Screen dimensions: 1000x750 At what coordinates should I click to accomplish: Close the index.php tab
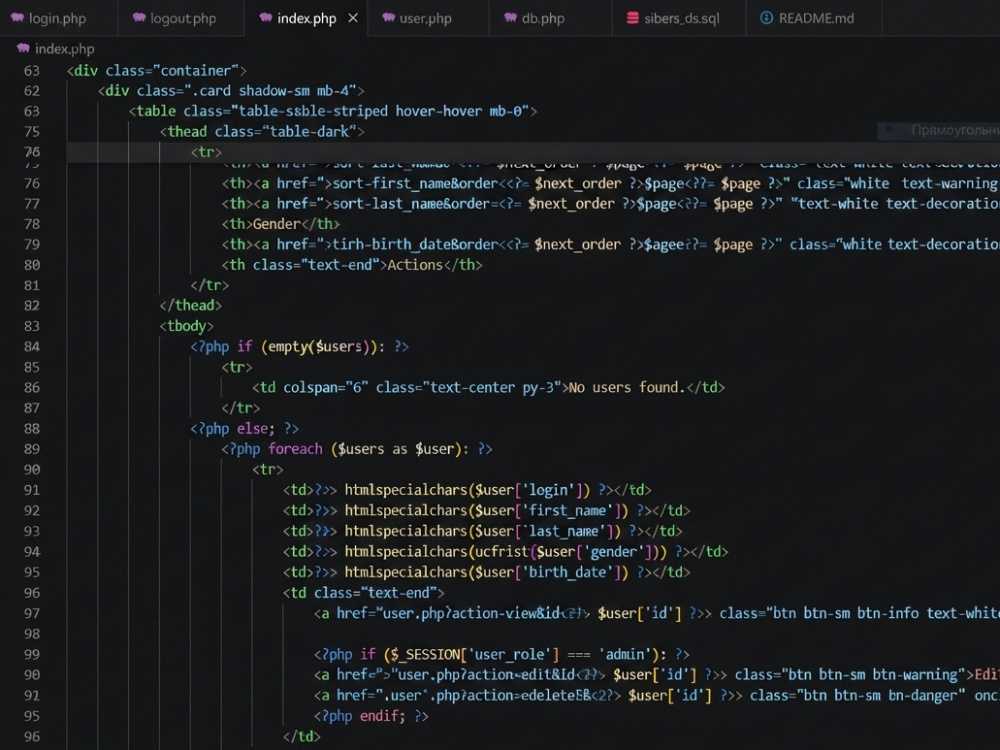pyautogui.click(x=353, y=18)
